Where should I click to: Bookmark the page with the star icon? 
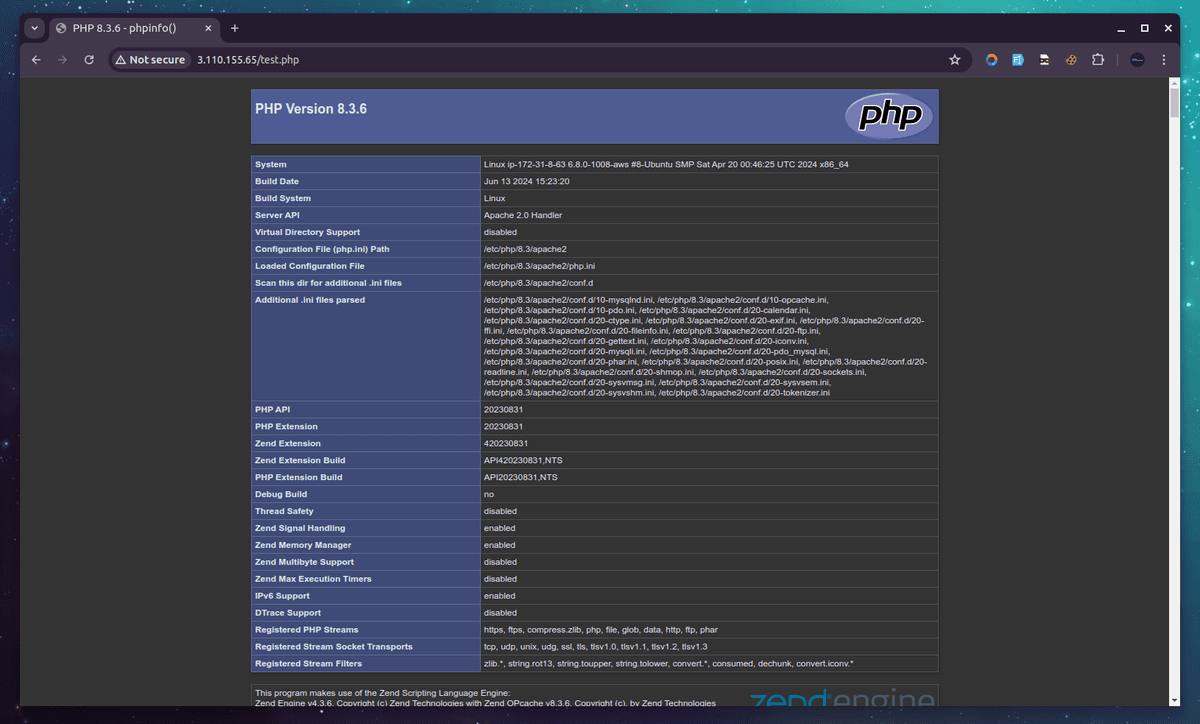[x=954, y=59]
